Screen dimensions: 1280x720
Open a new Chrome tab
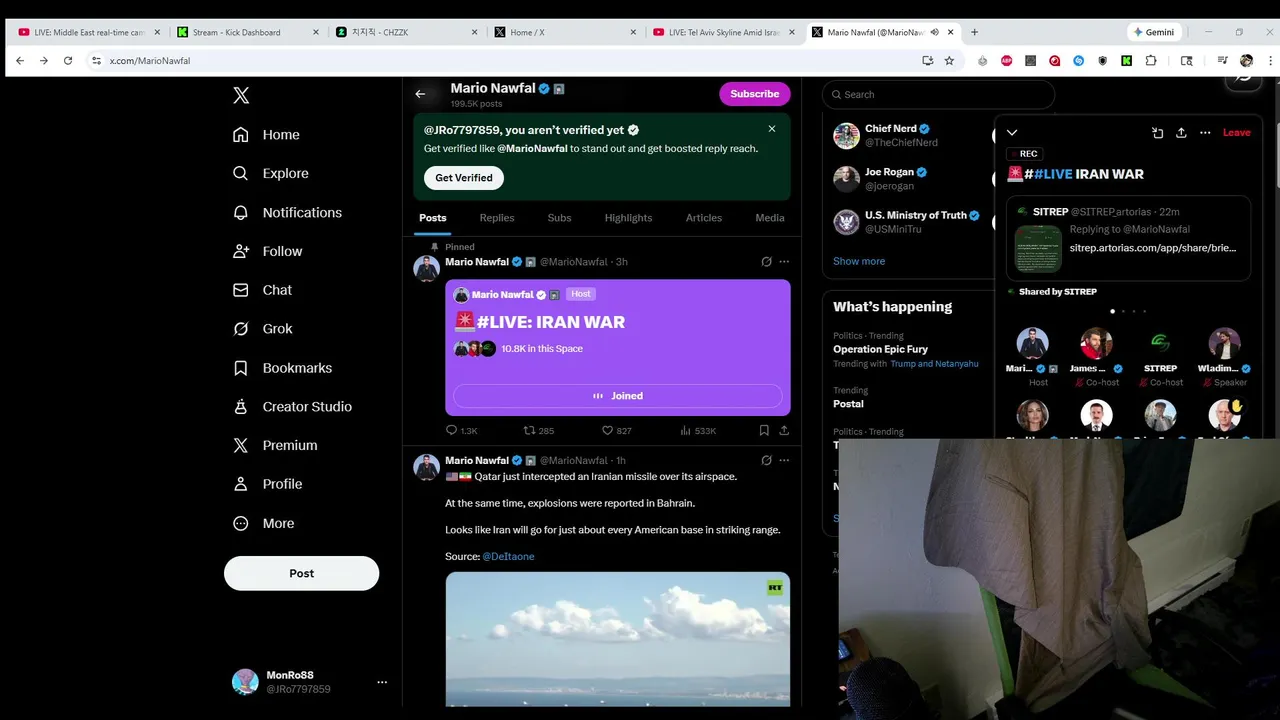pyautogui.click(x=974, y=32)
